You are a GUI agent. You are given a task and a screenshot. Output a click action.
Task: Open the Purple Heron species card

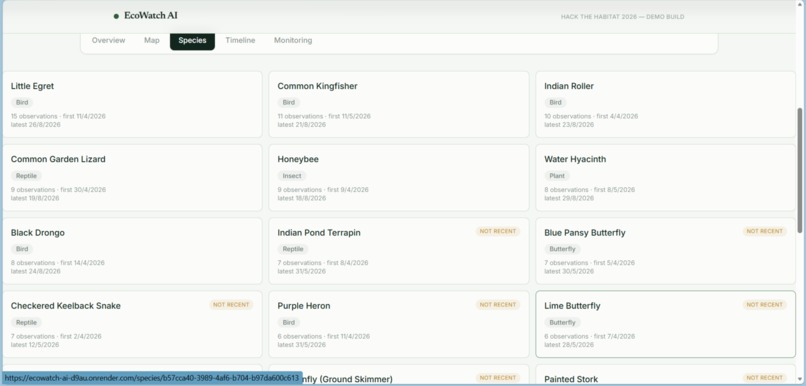pyautogui.click(x=399, y=324)
